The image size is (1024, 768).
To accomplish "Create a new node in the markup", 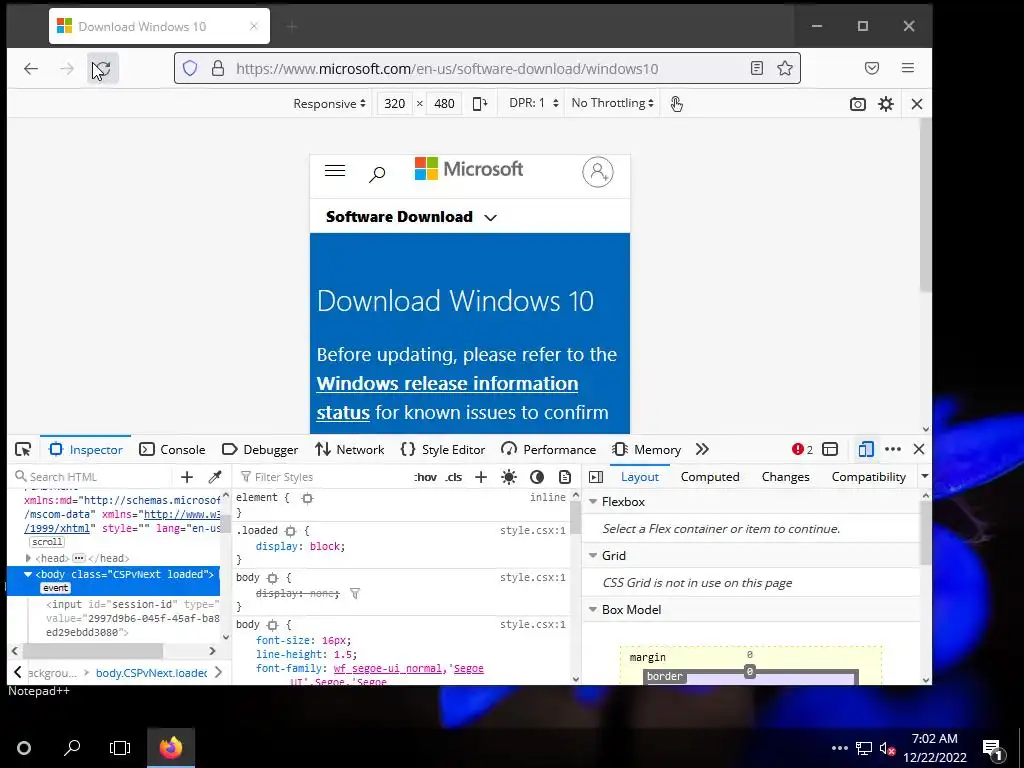I will tap(187, 477).
